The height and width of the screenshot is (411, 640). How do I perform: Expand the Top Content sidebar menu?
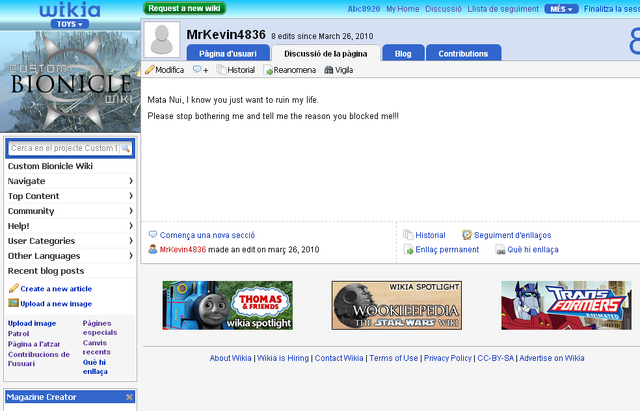pyautogui.click(x=70, y=196)
